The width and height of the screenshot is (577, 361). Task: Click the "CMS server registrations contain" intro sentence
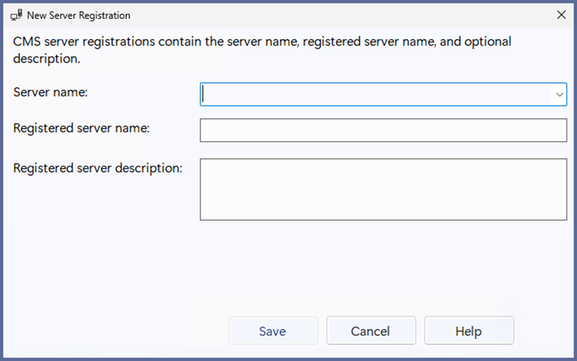(262, 50)
